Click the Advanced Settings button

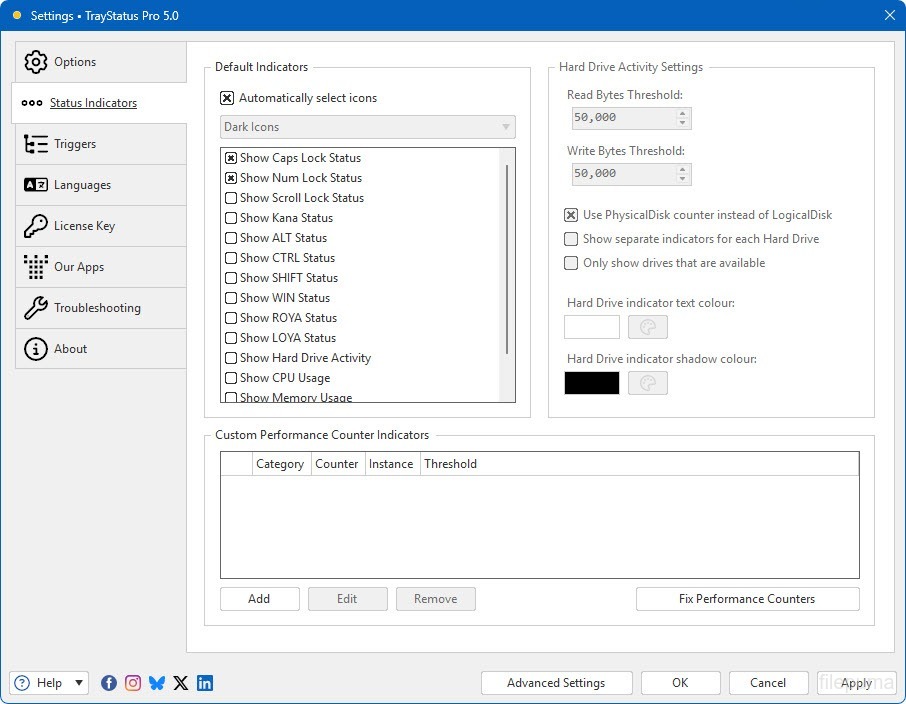click(556, 683)
